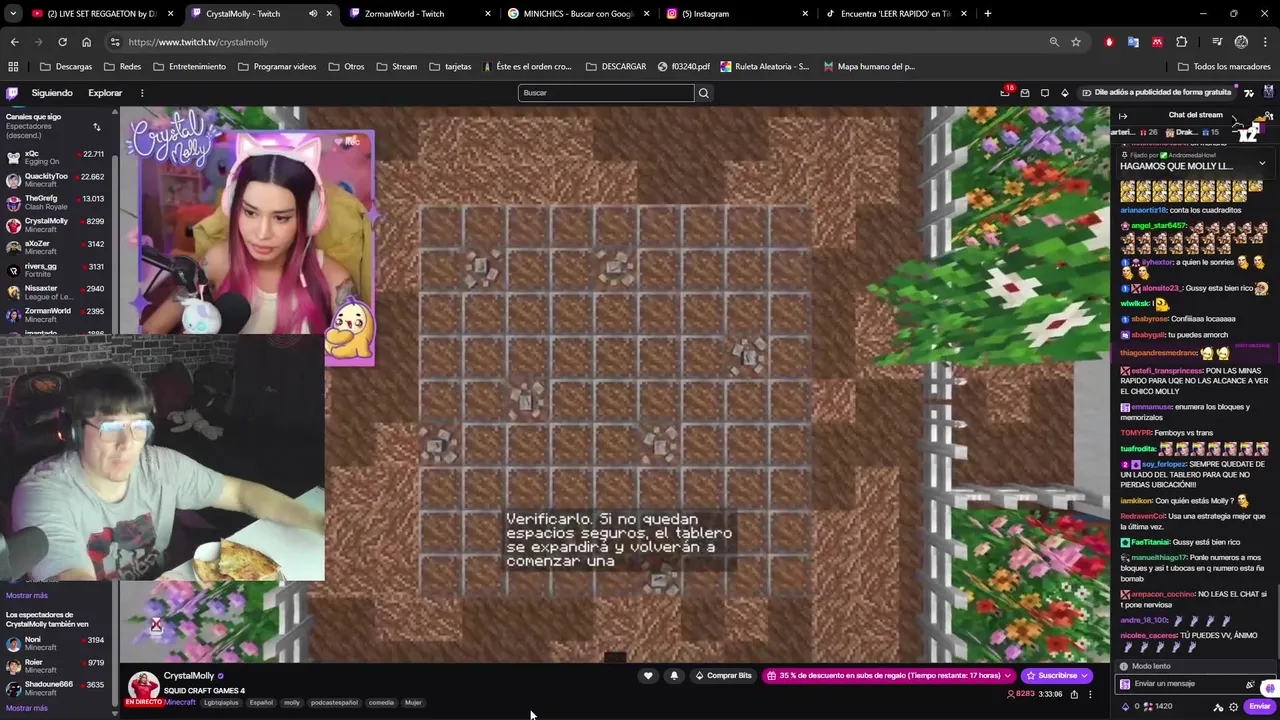
Task: Open the Ruleta Aleatoria bookmark
Action: point(764,67)
